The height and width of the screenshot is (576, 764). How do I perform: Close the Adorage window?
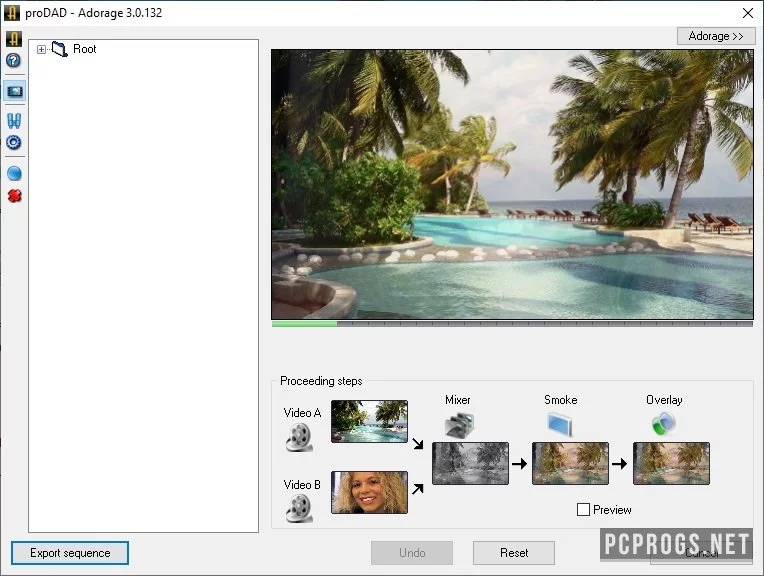(747, 13)
